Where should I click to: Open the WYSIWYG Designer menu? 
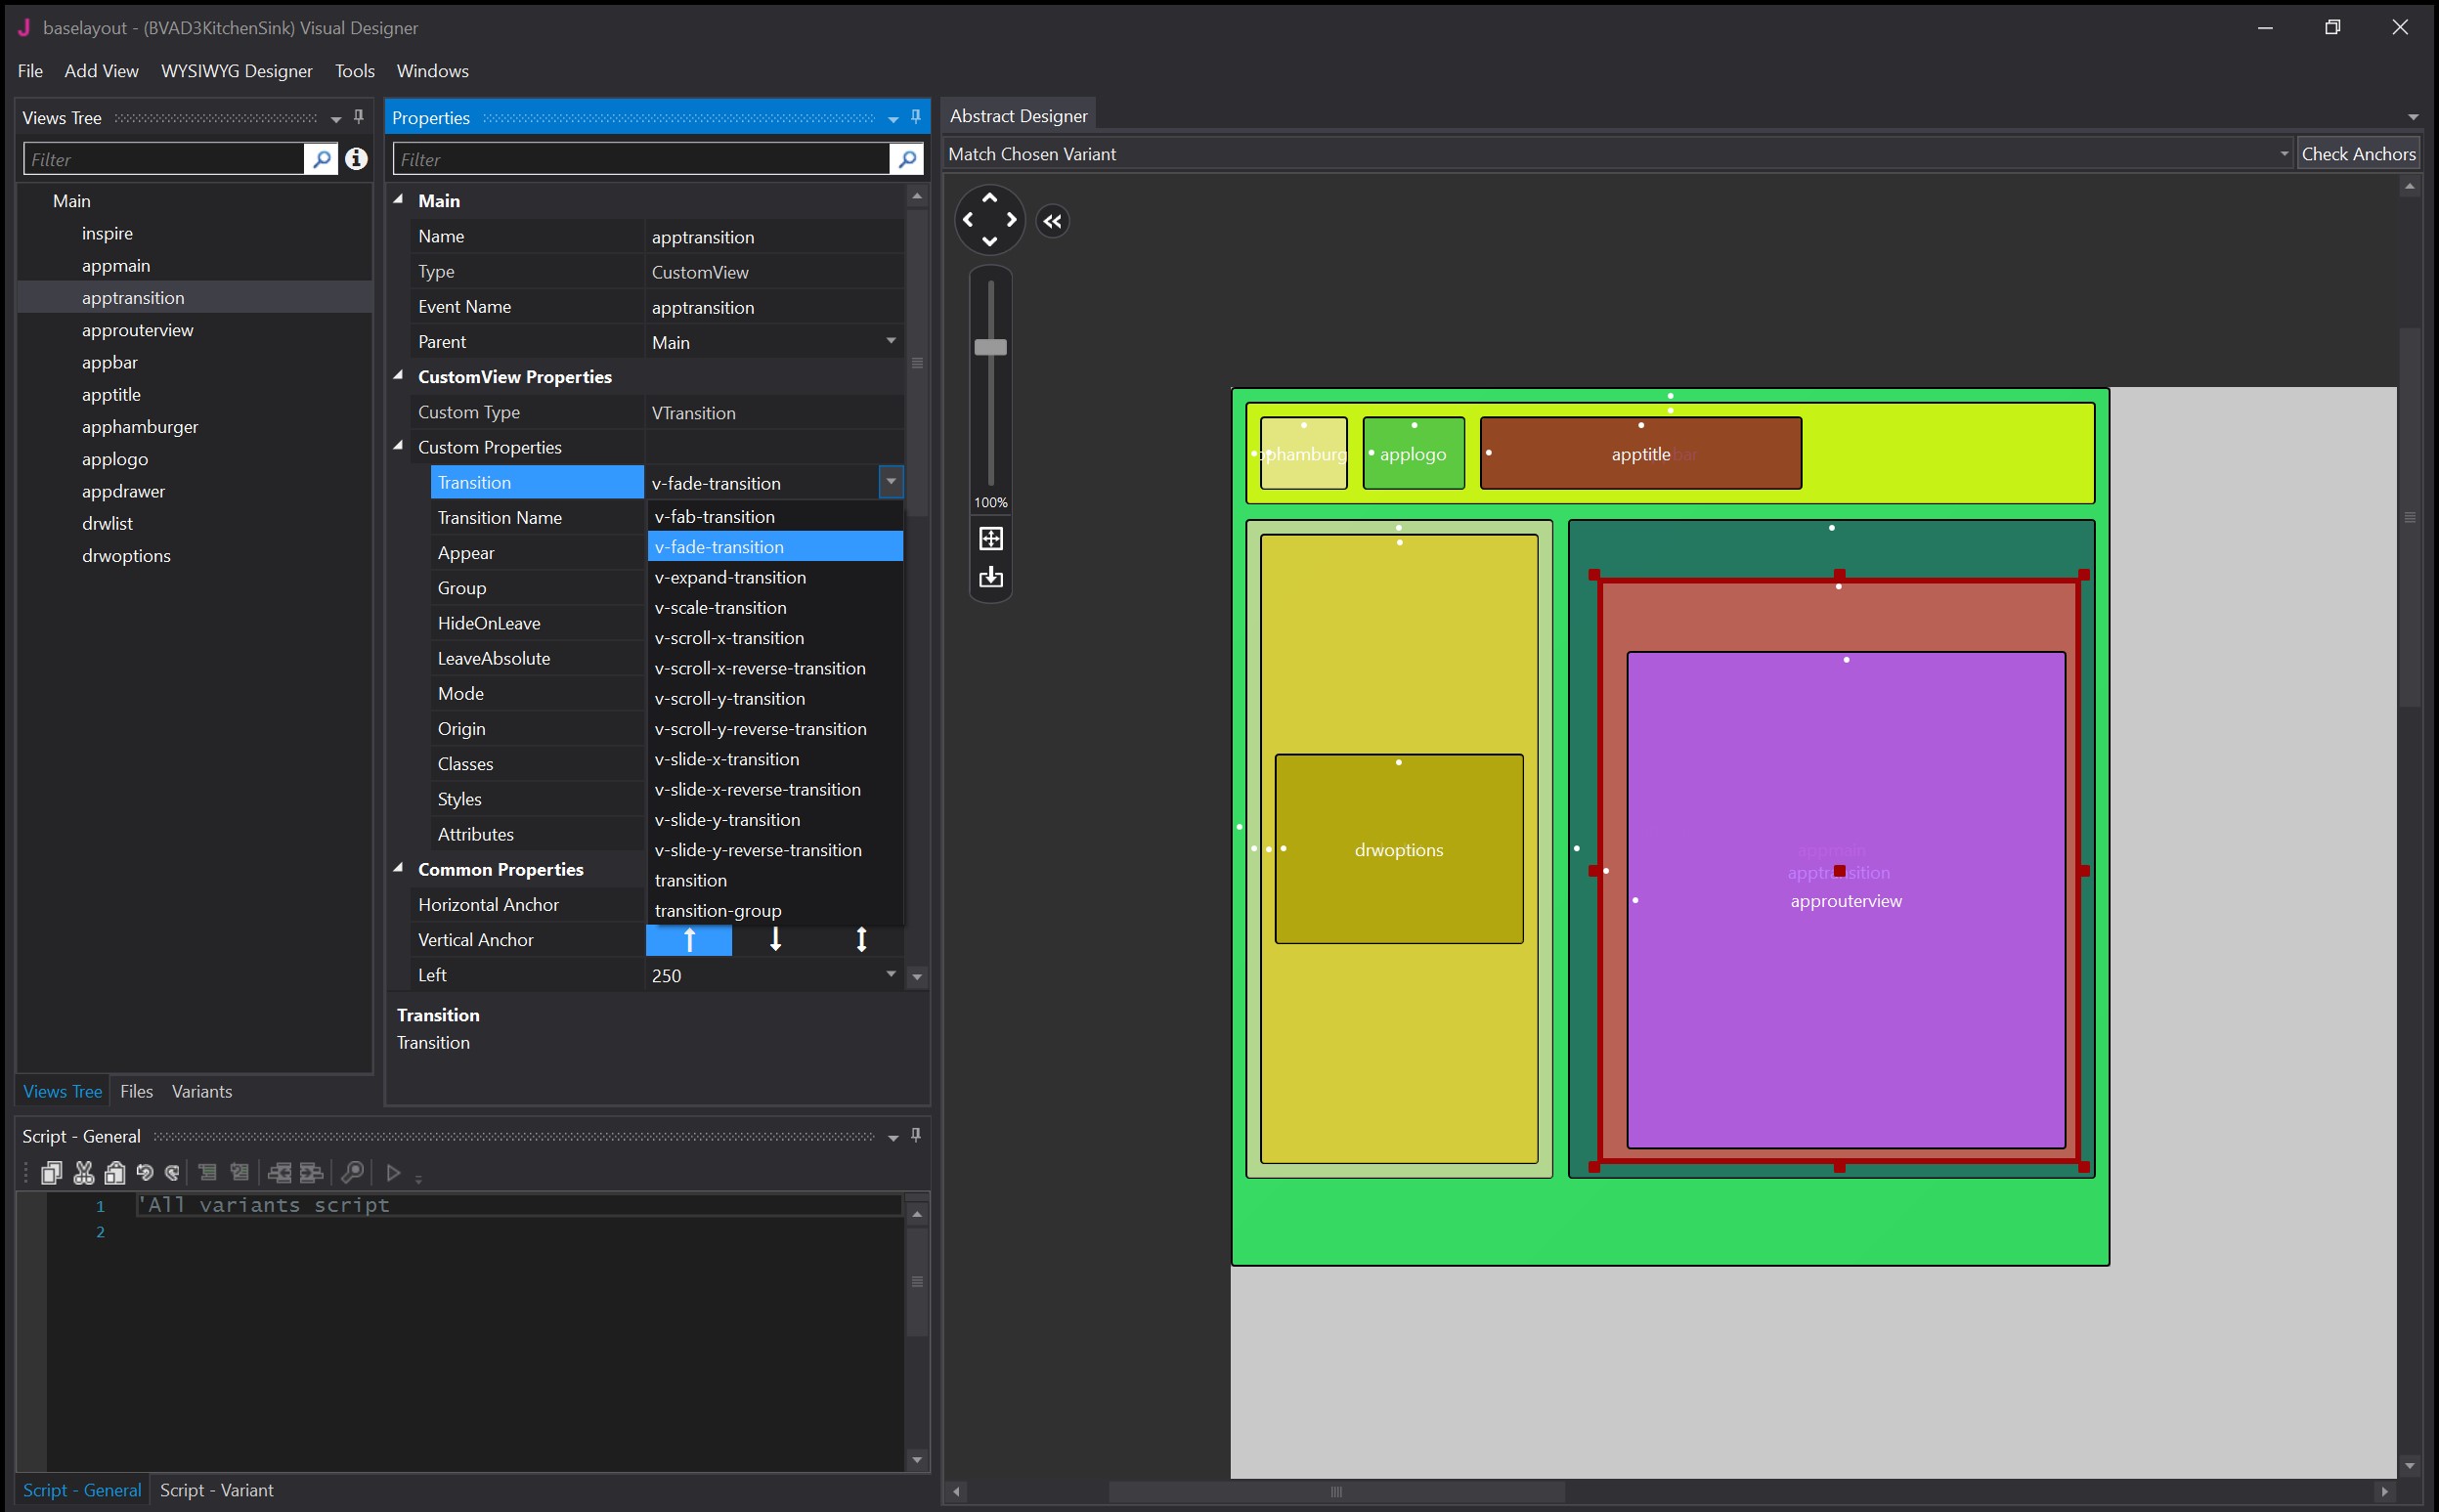tap(236, 71)
